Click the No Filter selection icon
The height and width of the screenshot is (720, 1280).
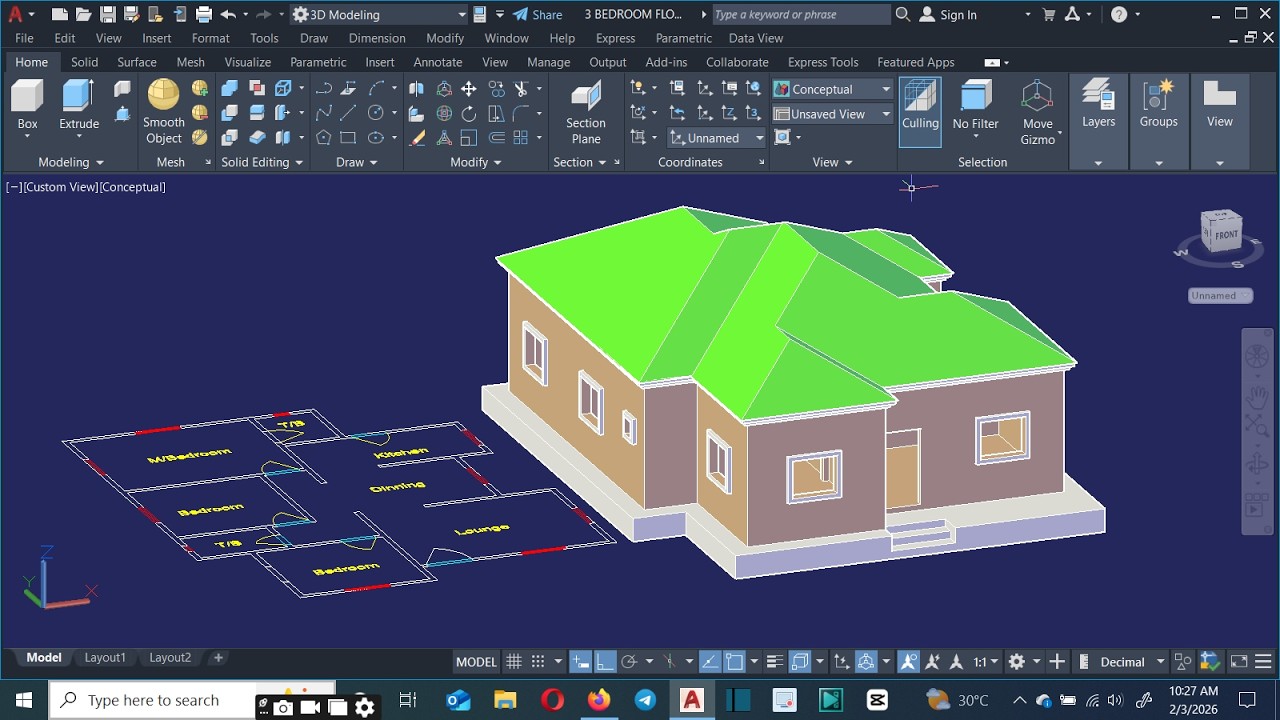[975, 106]
